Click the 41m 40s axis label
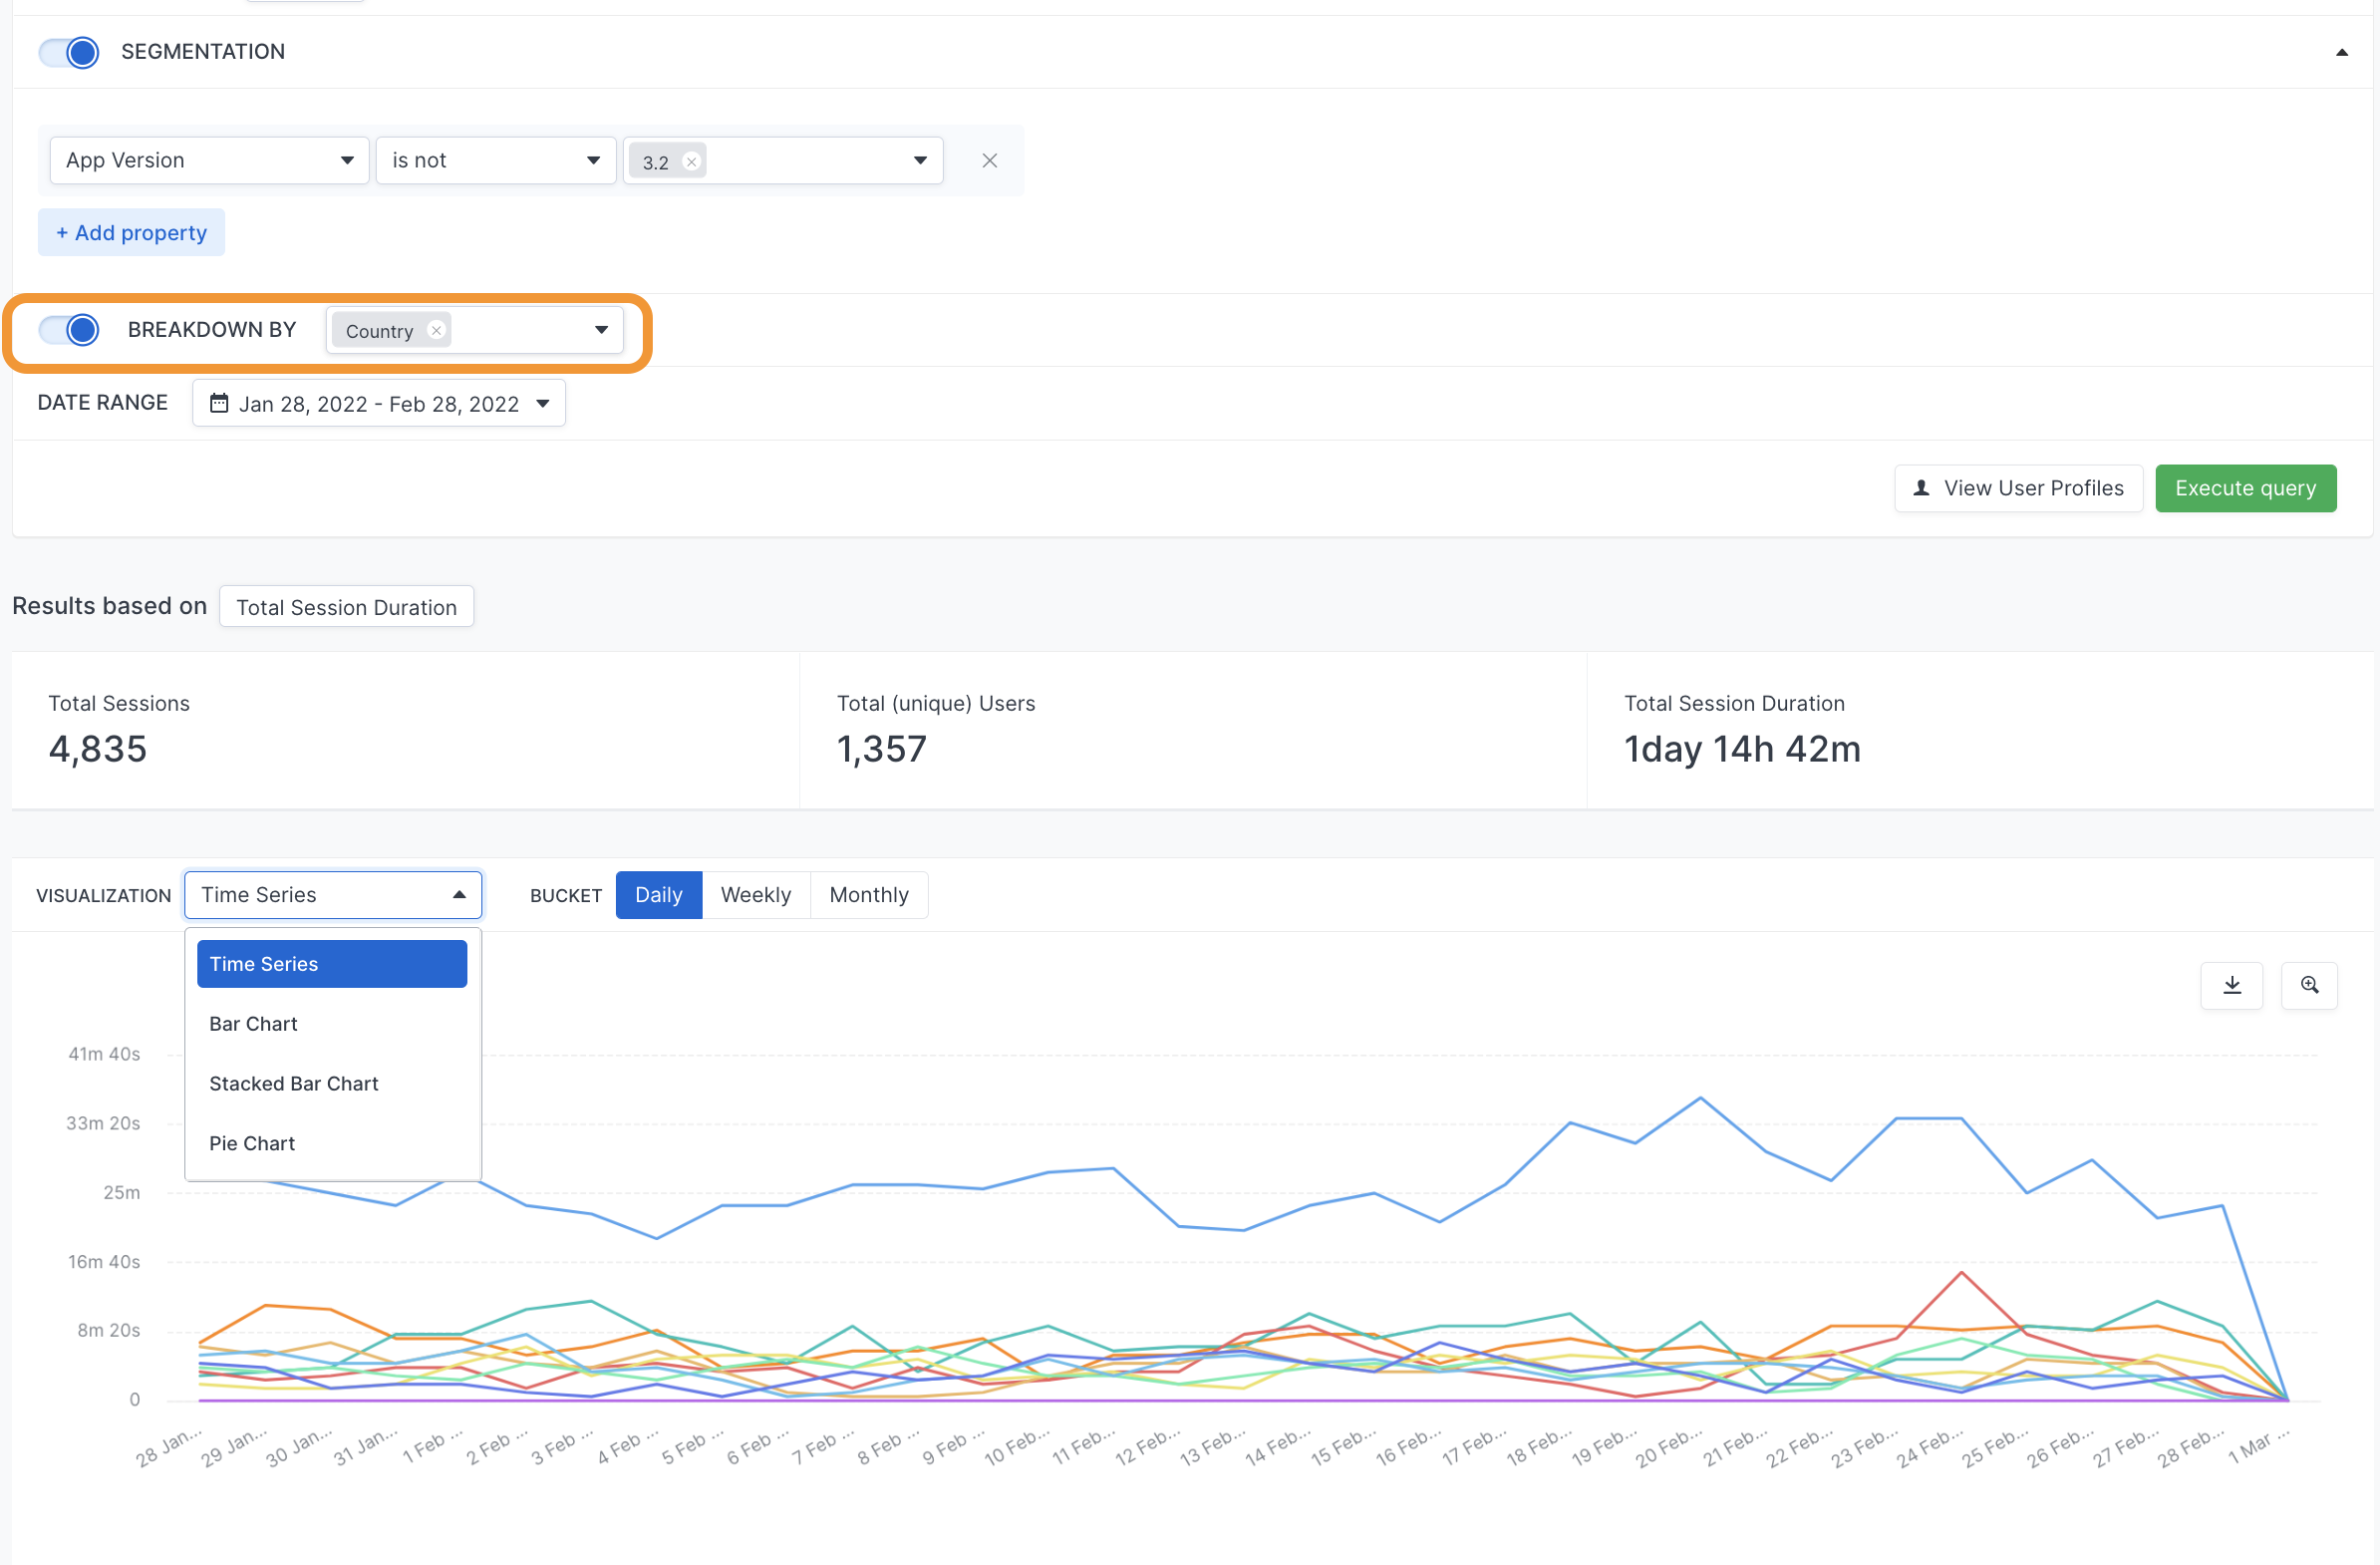2380x1565 pixels. (104, 1054)
